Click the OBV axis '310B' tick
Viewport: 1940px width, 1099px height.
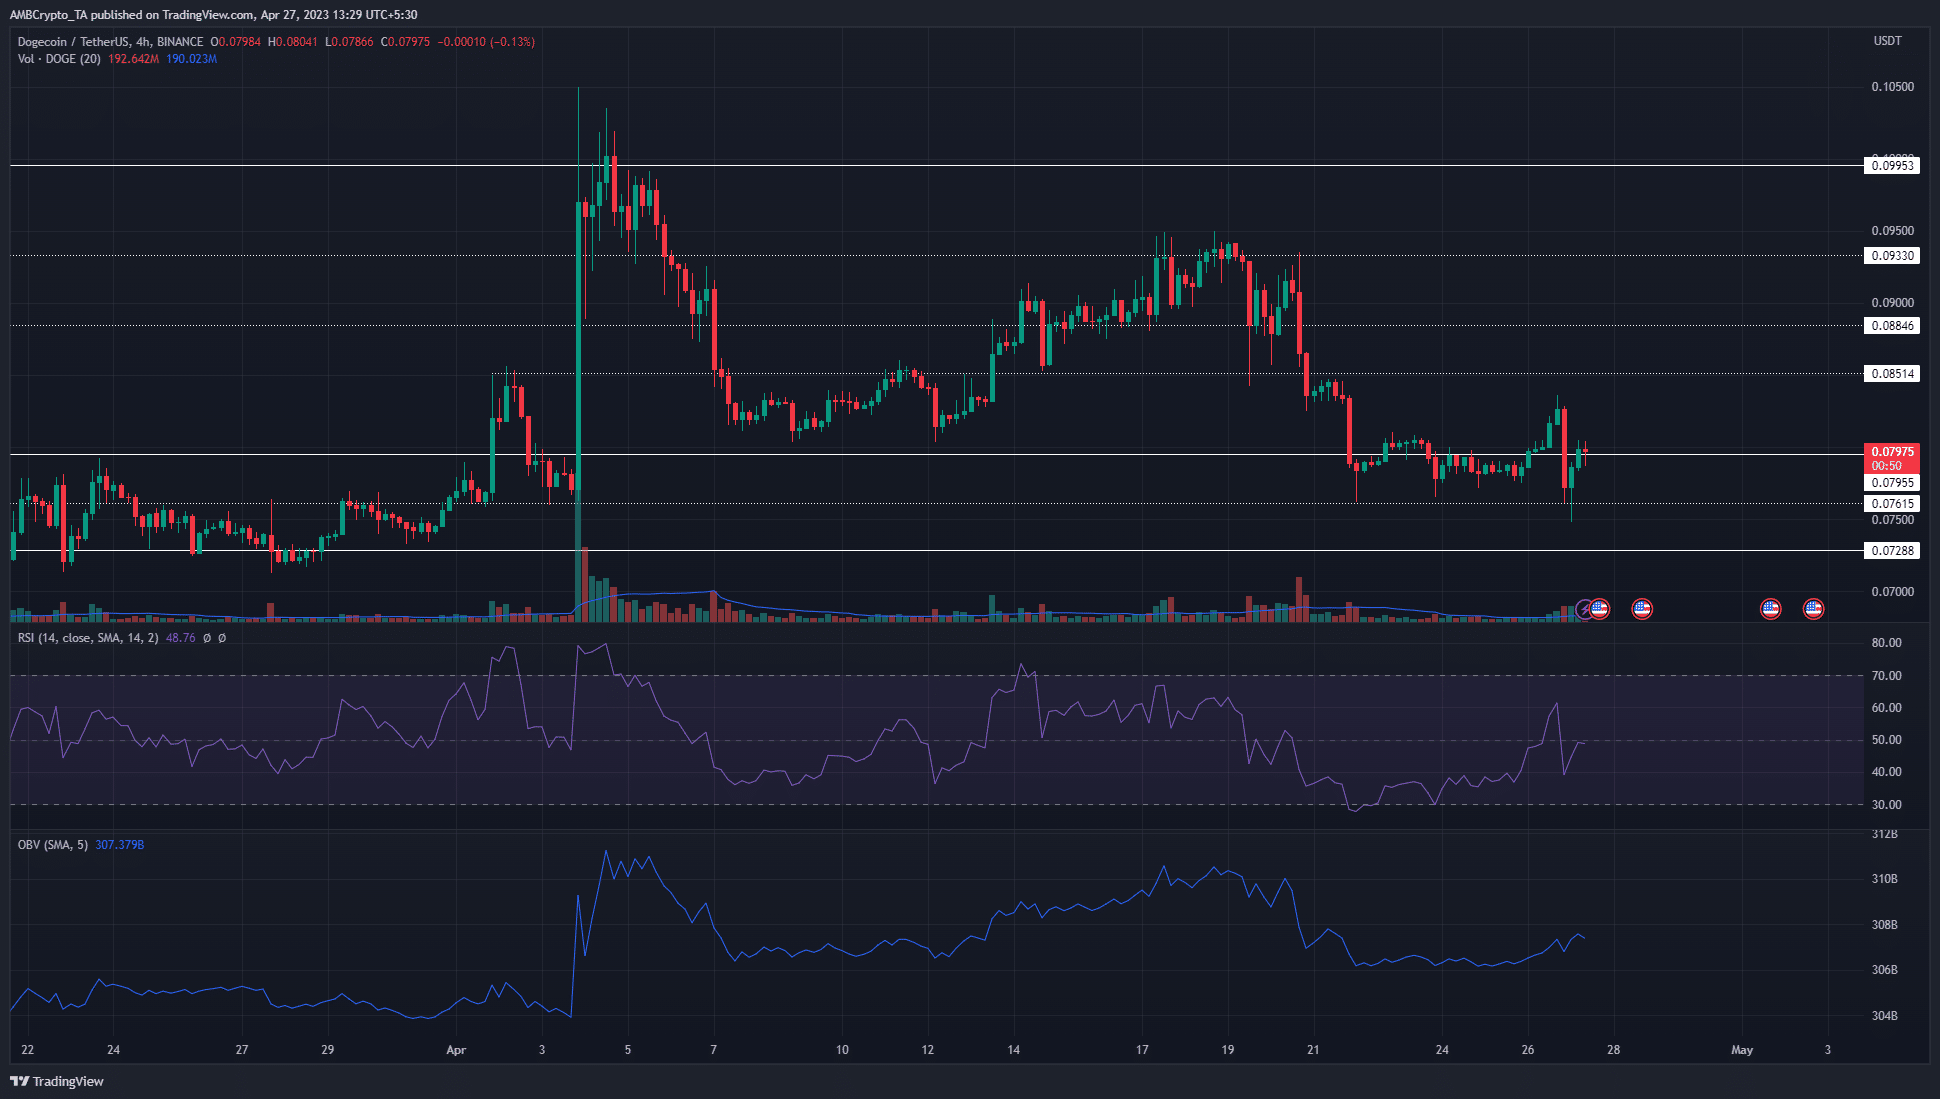1884,879
